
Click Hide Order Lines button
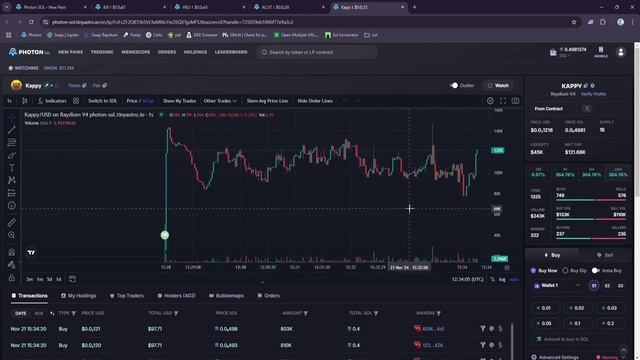pos(315,101)
